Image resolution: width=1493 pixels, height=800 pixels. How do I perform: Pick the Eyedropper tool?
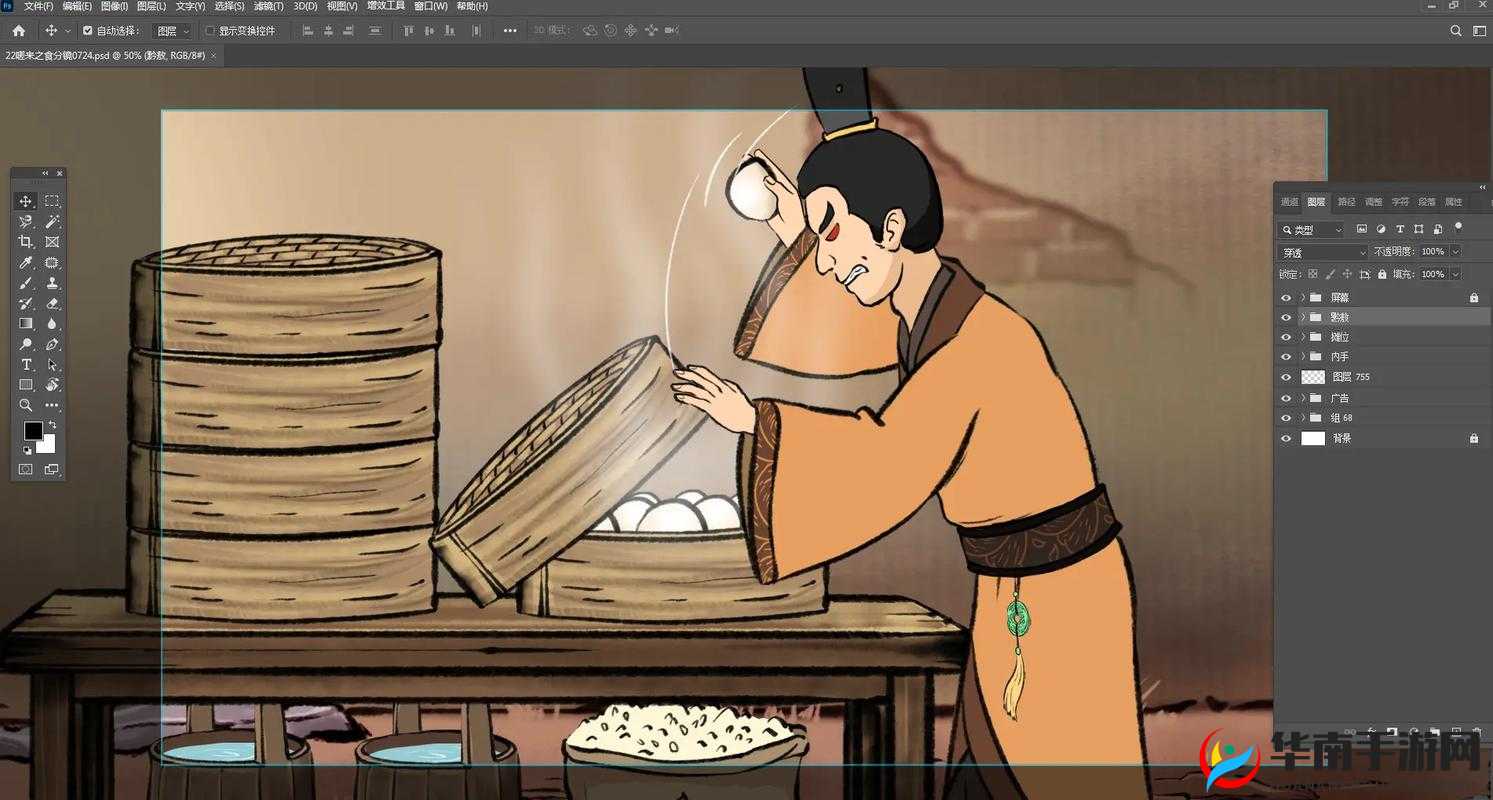26,263
